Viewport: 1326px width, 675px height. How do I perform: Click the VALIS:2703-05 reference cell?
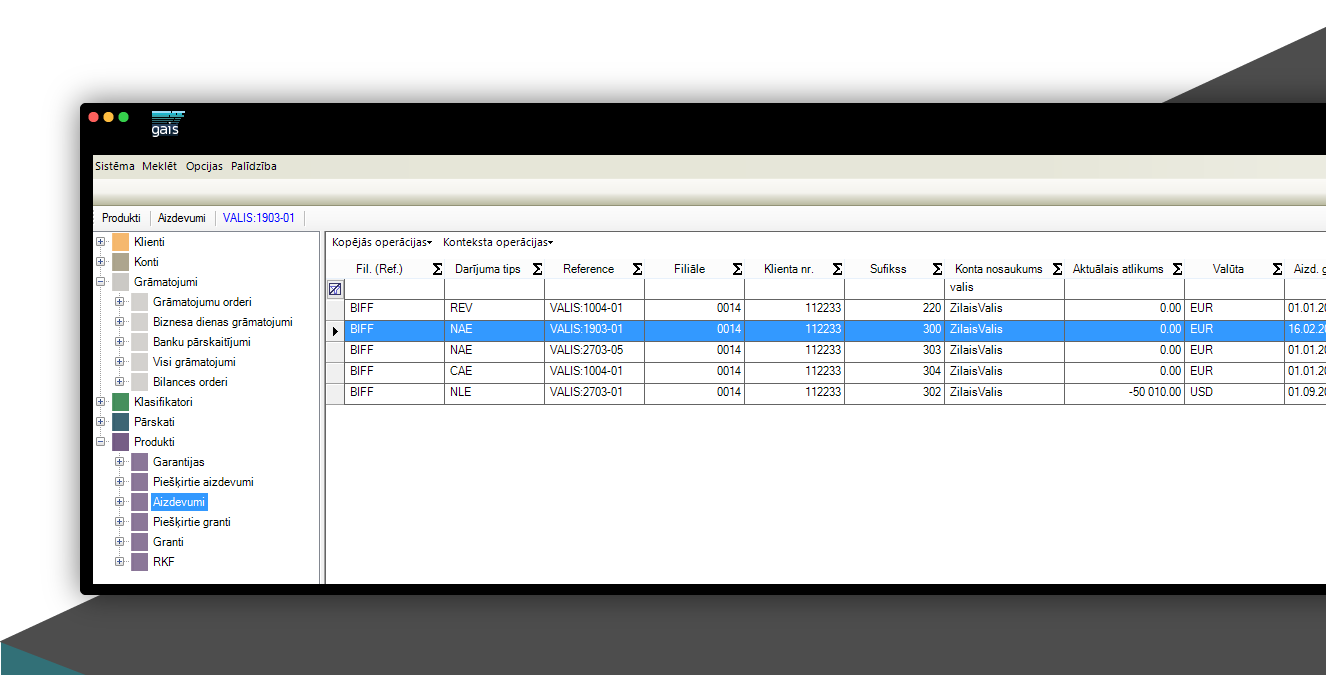[594, 351]
